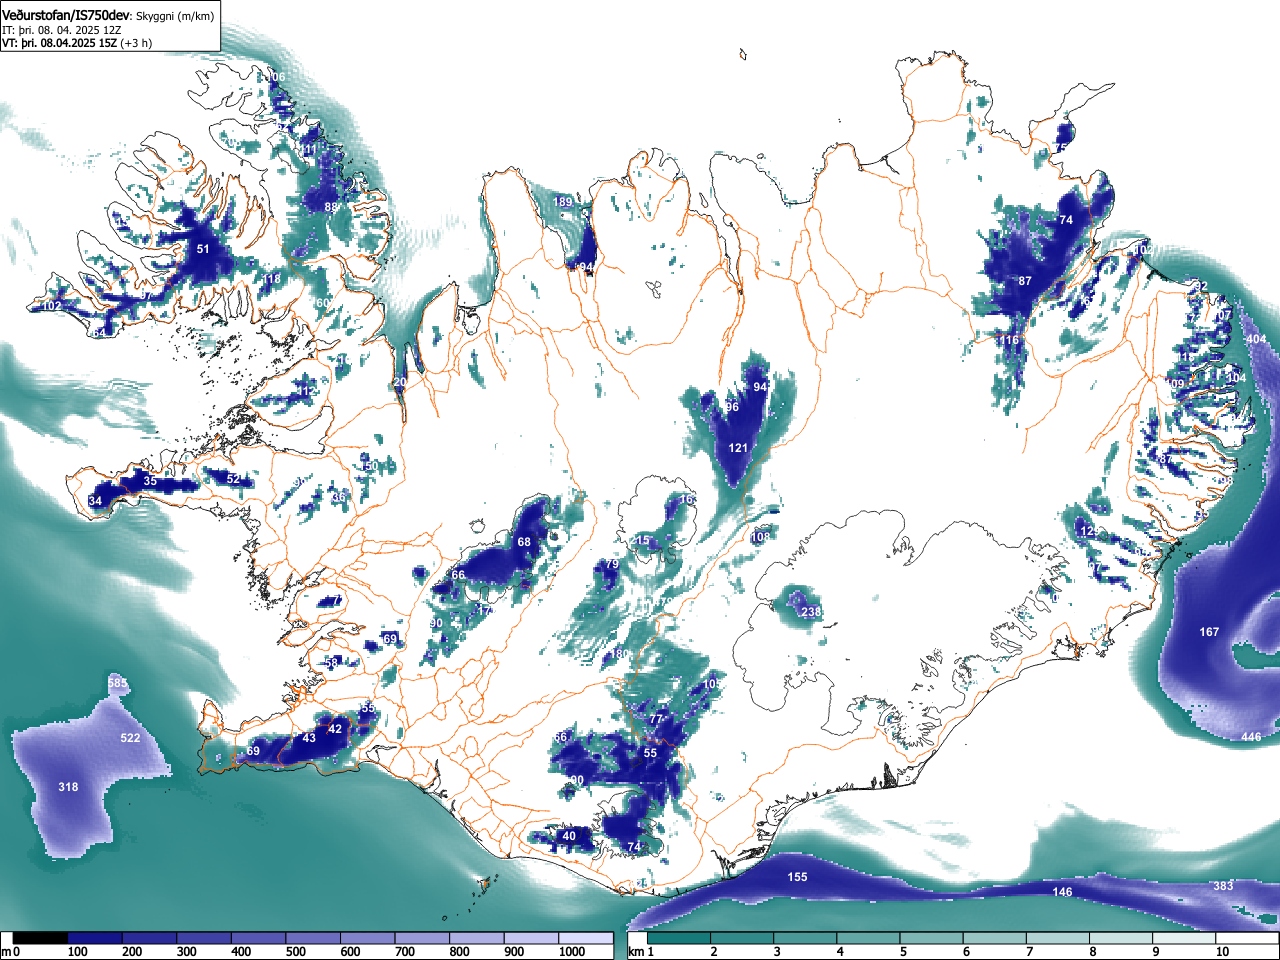Viewport: 1280px width, 960px height.
Task: Click the visibility value 108 on the map
Action: (x=761, y=537)
